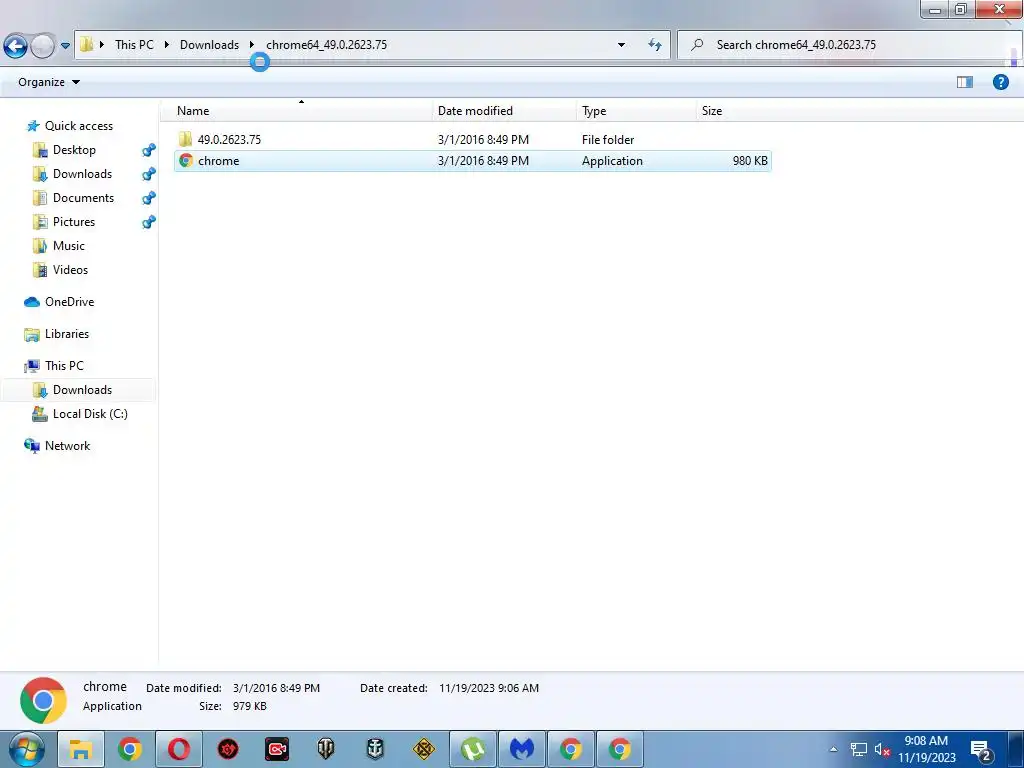Click the chrome file's 980 KB size
This screenshot has height=768, width=1024.
coord(750,161)
